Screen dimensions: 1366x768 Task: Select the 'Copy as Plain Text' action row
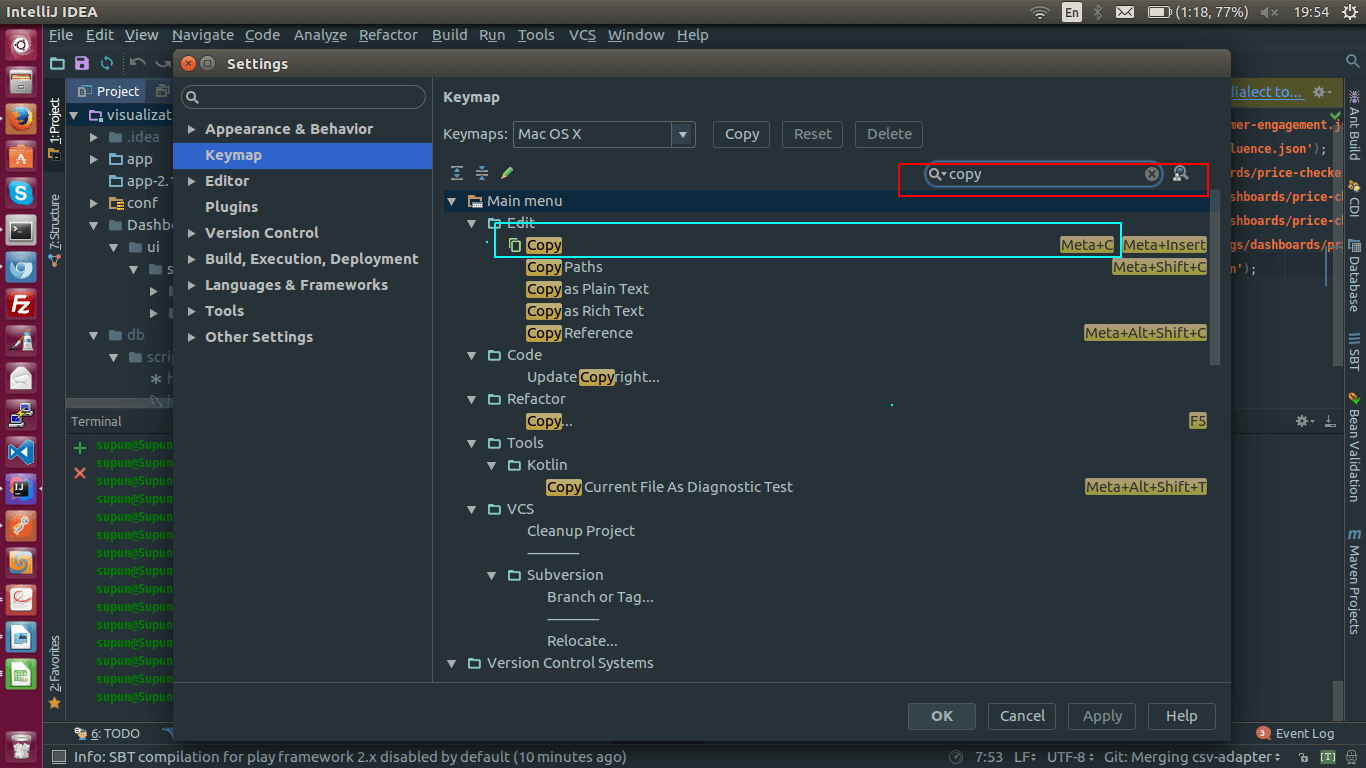tap(827, 289)
